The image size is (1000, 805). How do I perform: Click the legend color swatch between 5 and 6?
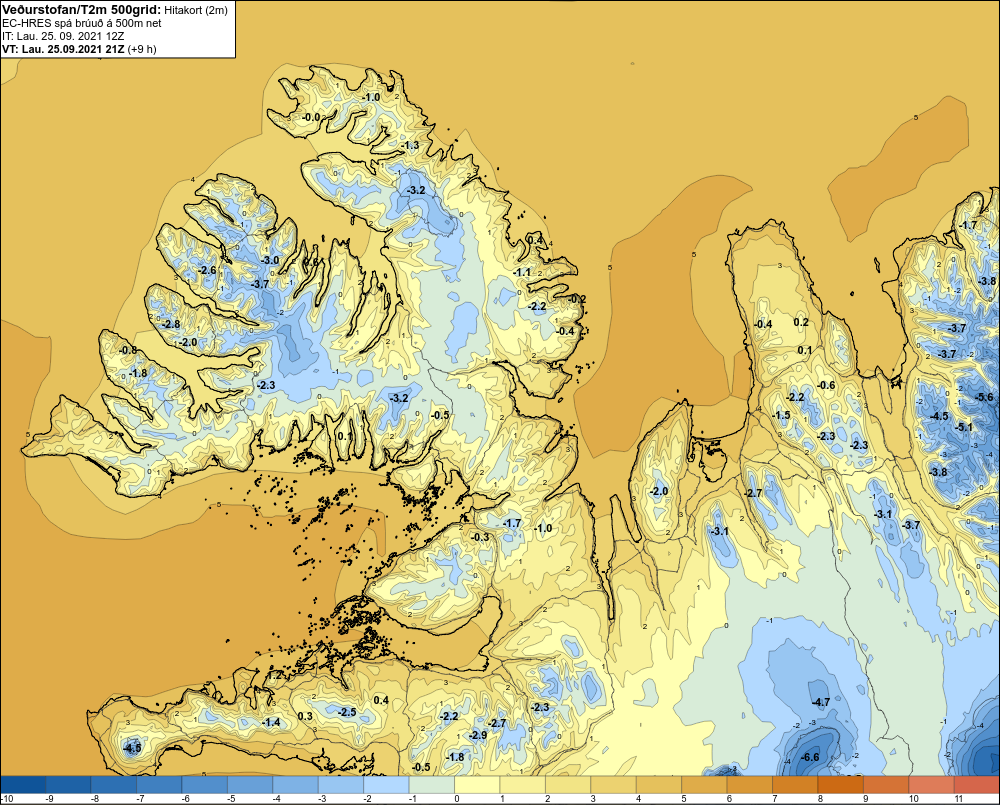click(x=705, y=785)
